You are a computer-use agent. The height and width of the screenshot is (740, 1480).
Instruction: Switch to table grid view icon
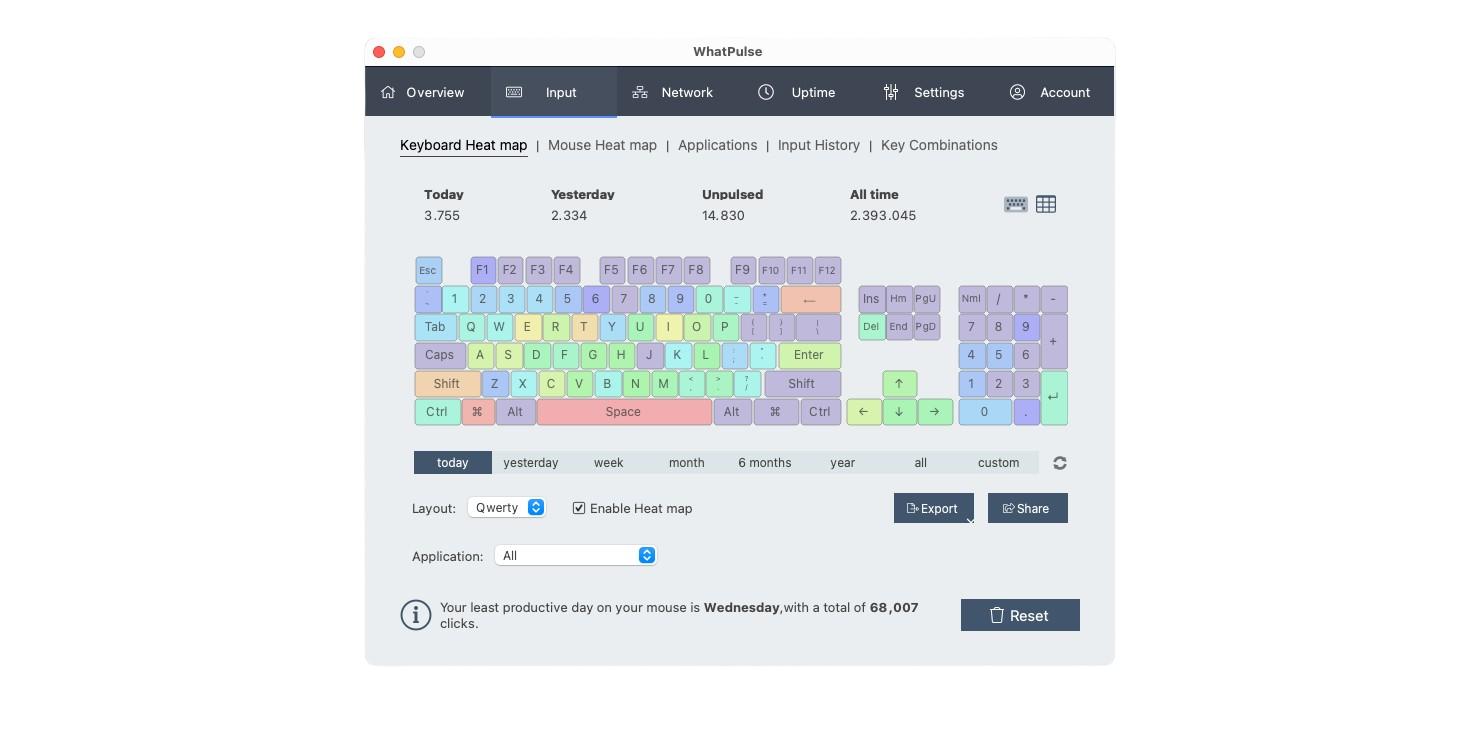[x=1046, y=204]
